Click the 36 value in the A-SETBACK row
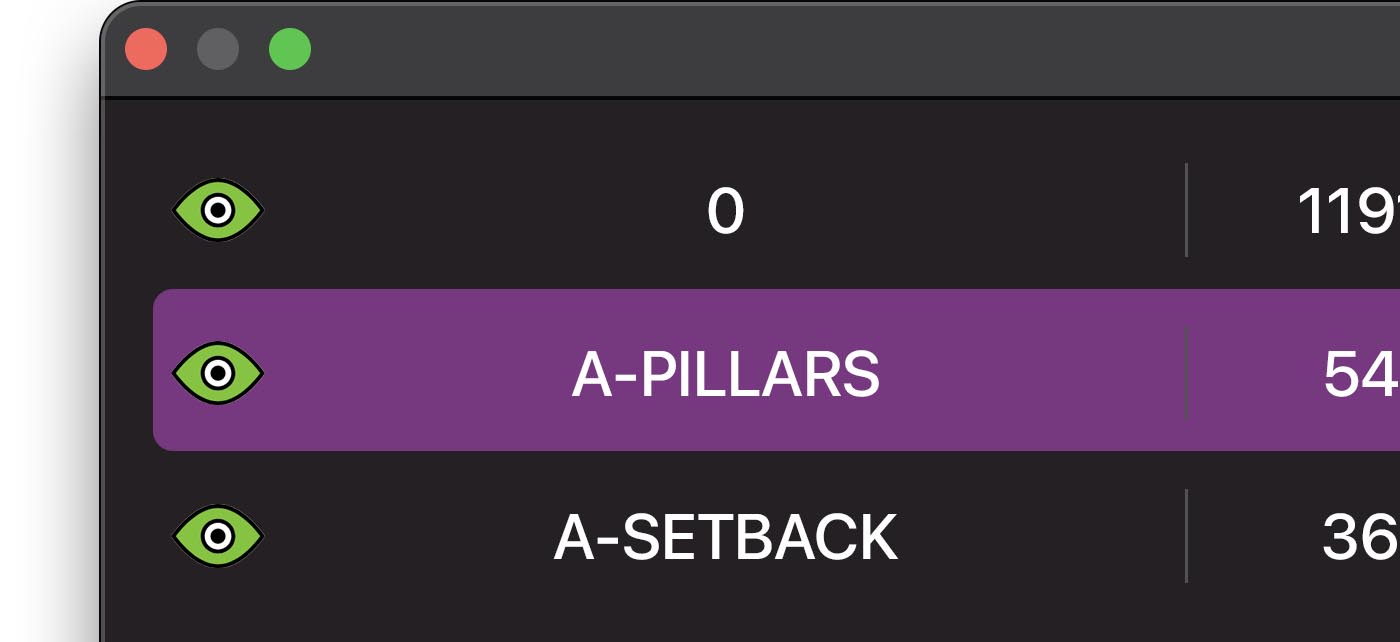 1360,537
